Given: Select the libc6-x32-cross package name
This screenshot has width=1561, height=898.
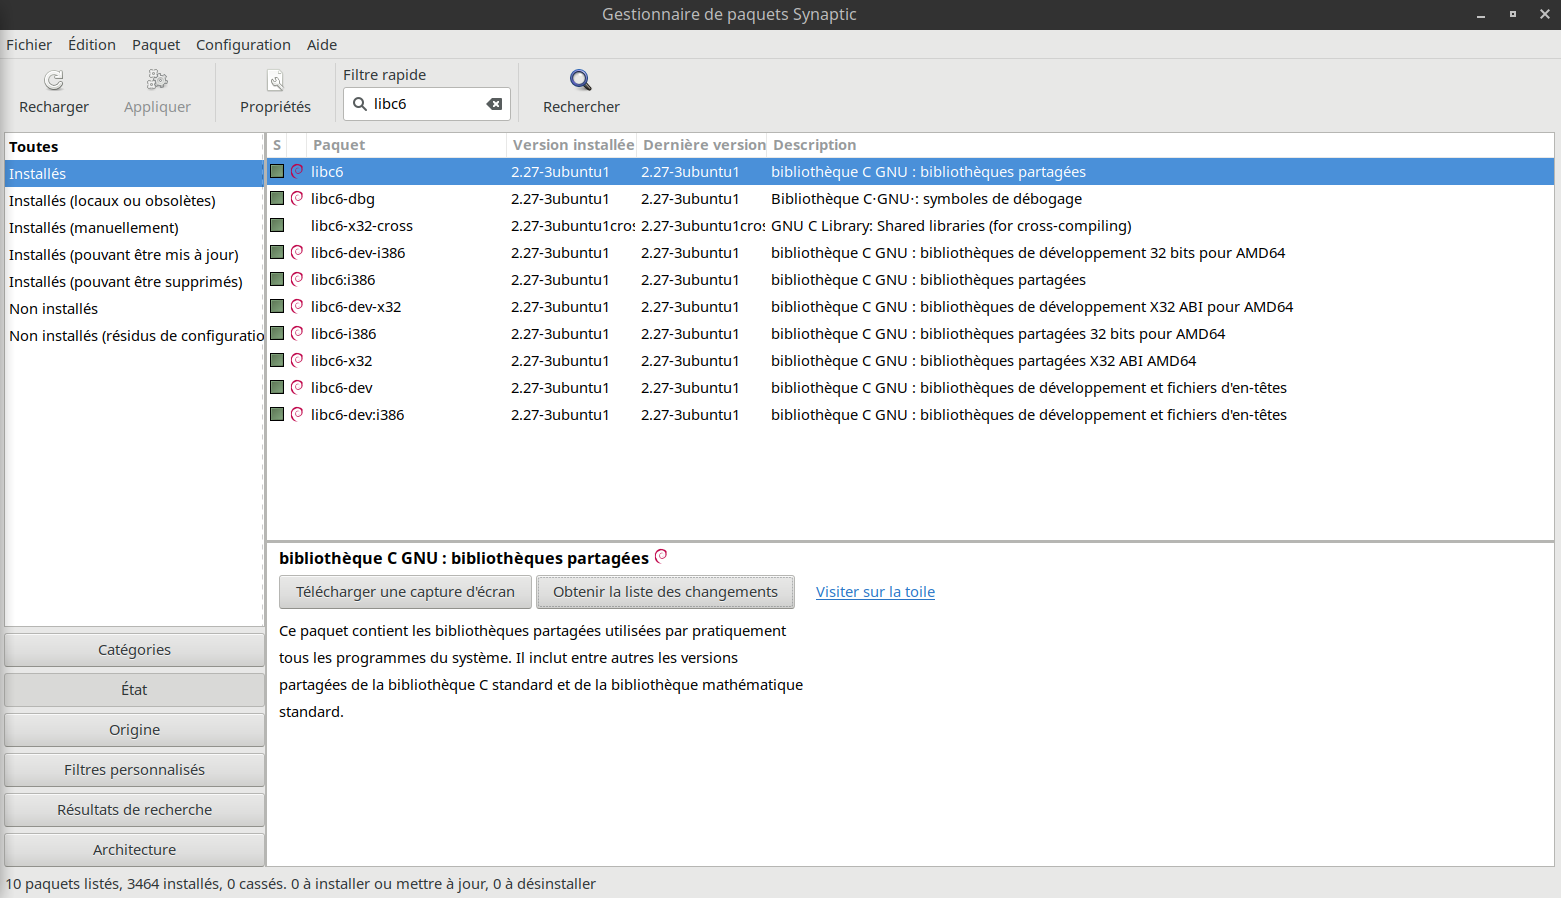Looking at the screenshot, I should pyautogui.click(x=362, y=226).
